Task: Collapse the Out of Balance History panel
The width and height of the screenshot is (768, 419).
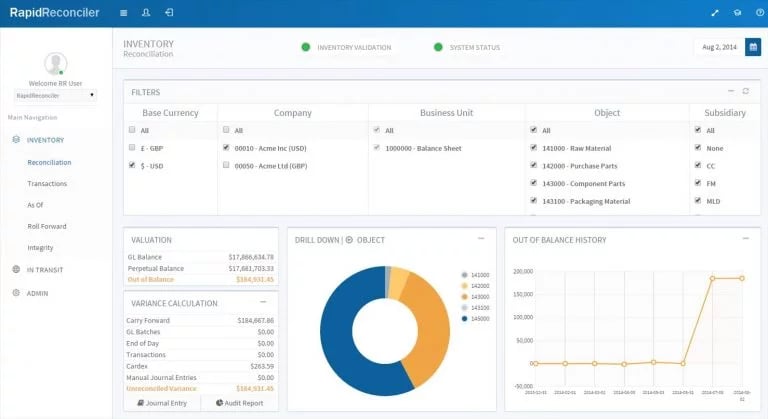Action: (x=745, y=239)
